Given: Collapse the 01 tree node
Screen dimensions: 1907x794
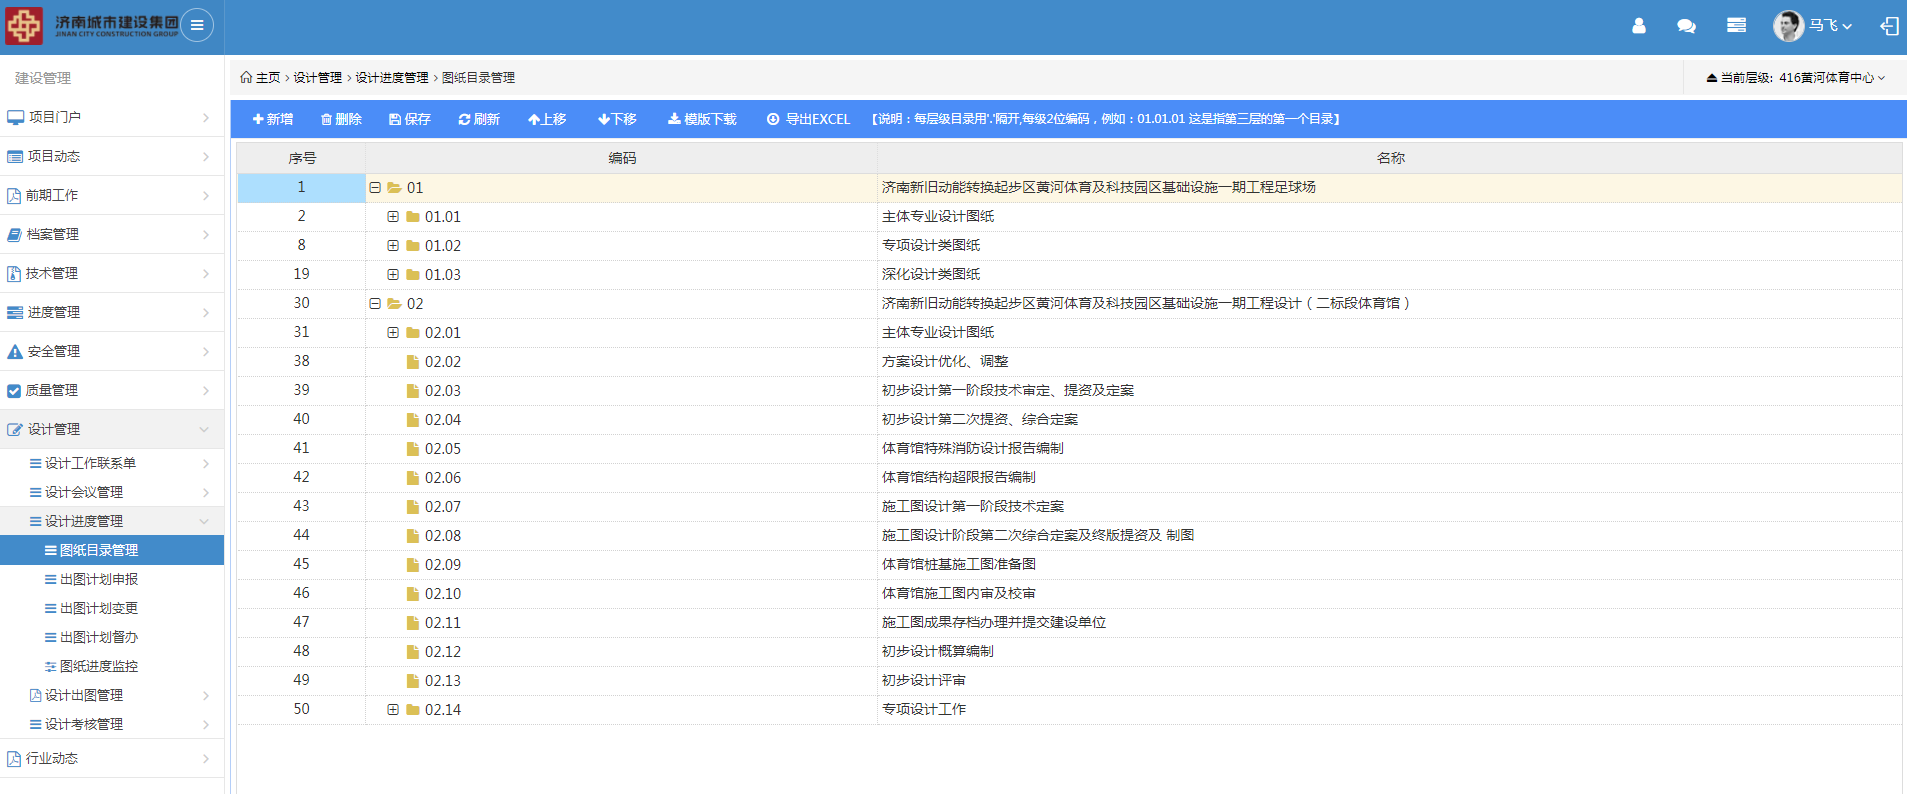Looking at the screenshot, I should point(375,188).
